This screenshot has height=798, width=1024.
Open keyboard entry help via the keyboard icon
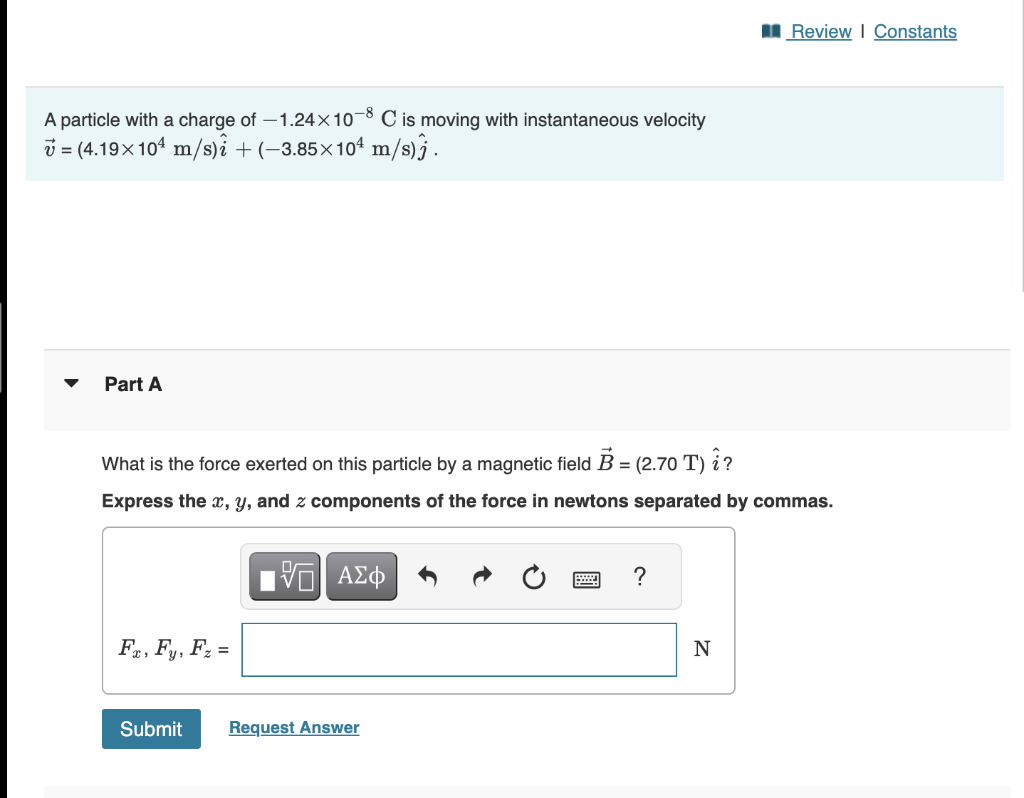pyautogui.click(x=587, y=578)
